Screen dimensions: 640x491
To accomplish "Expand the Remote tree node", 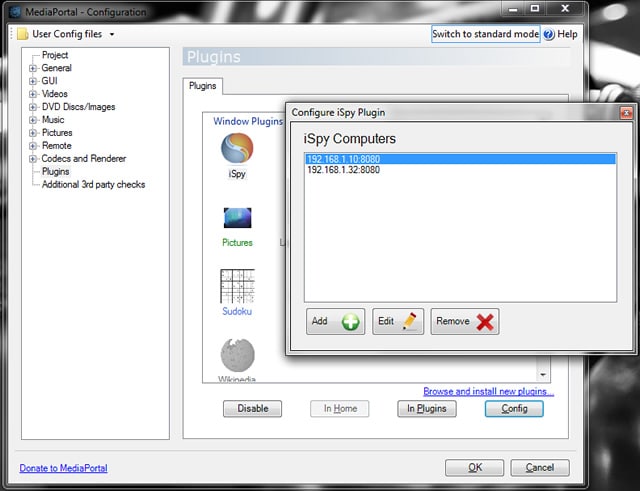I will click(33, 146).
